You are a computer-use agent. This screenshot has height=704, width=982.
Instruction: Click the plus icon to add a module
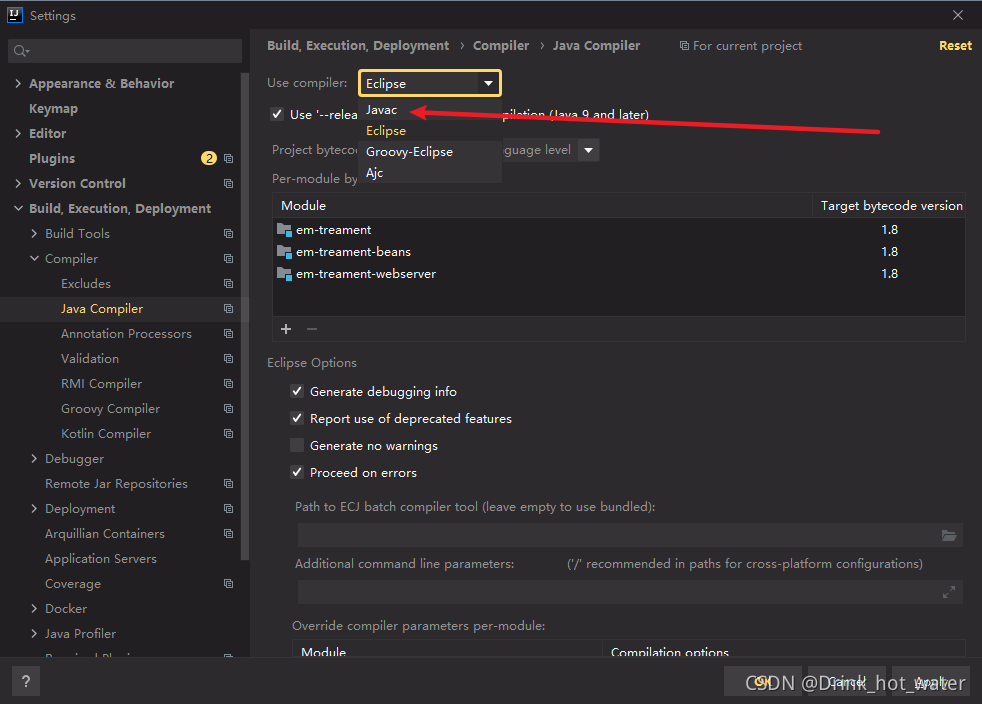286,329
